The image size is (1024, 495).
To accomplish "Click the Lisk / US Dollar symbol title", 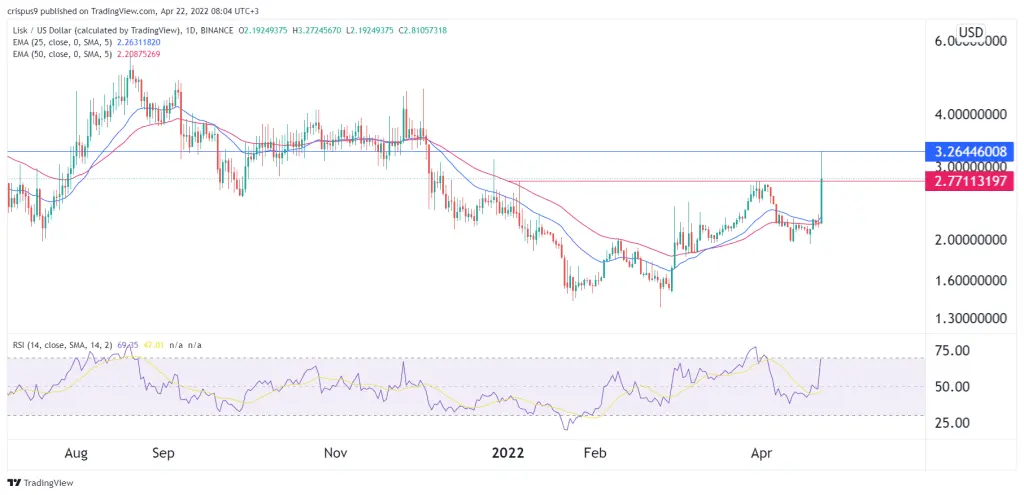I will pyautogui.click(x=121, y=31).
